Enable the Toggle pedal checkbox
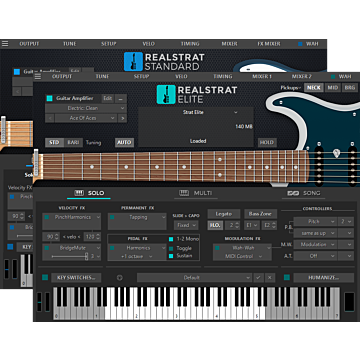This screenshot has width=360, height=360. pos(171,248)
